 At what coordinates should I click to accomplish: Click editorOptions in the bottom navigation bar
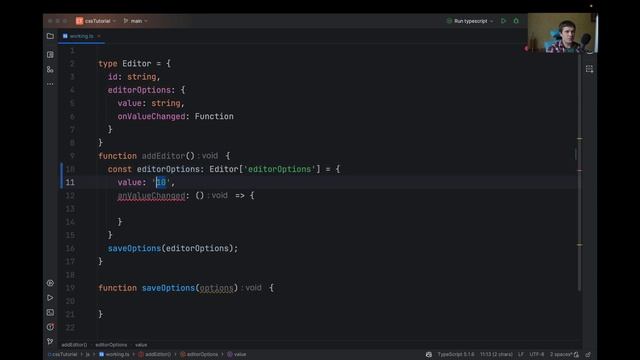(x=199, y=354)
